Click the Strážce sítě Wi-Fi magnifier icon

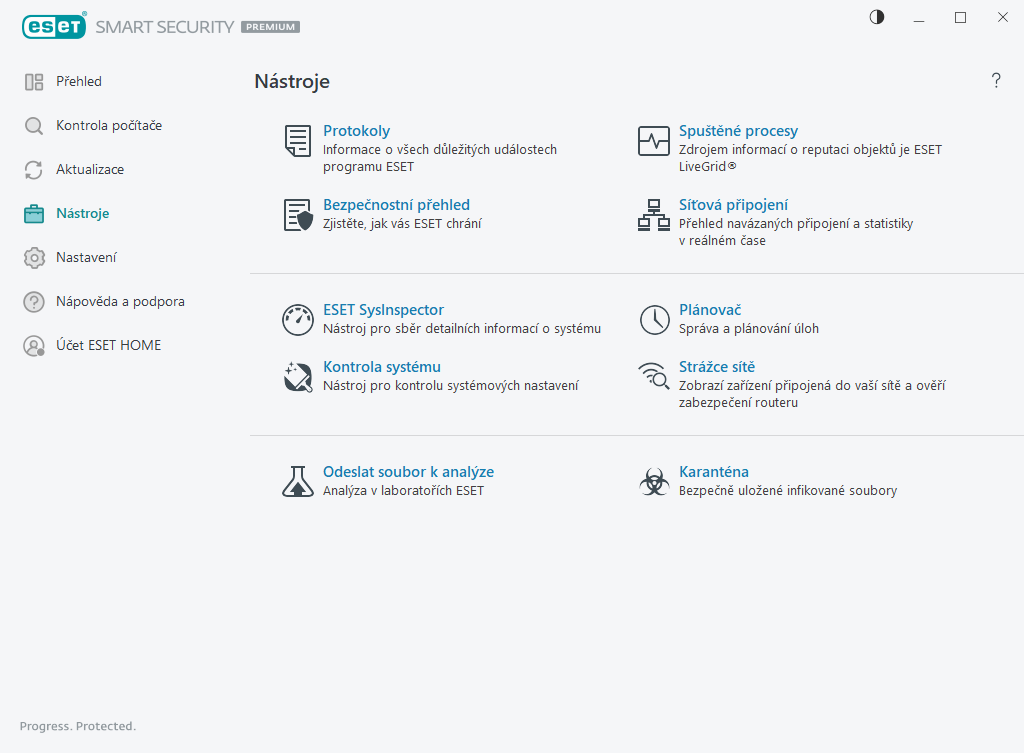pyautogui.click(x=653, y=376)
